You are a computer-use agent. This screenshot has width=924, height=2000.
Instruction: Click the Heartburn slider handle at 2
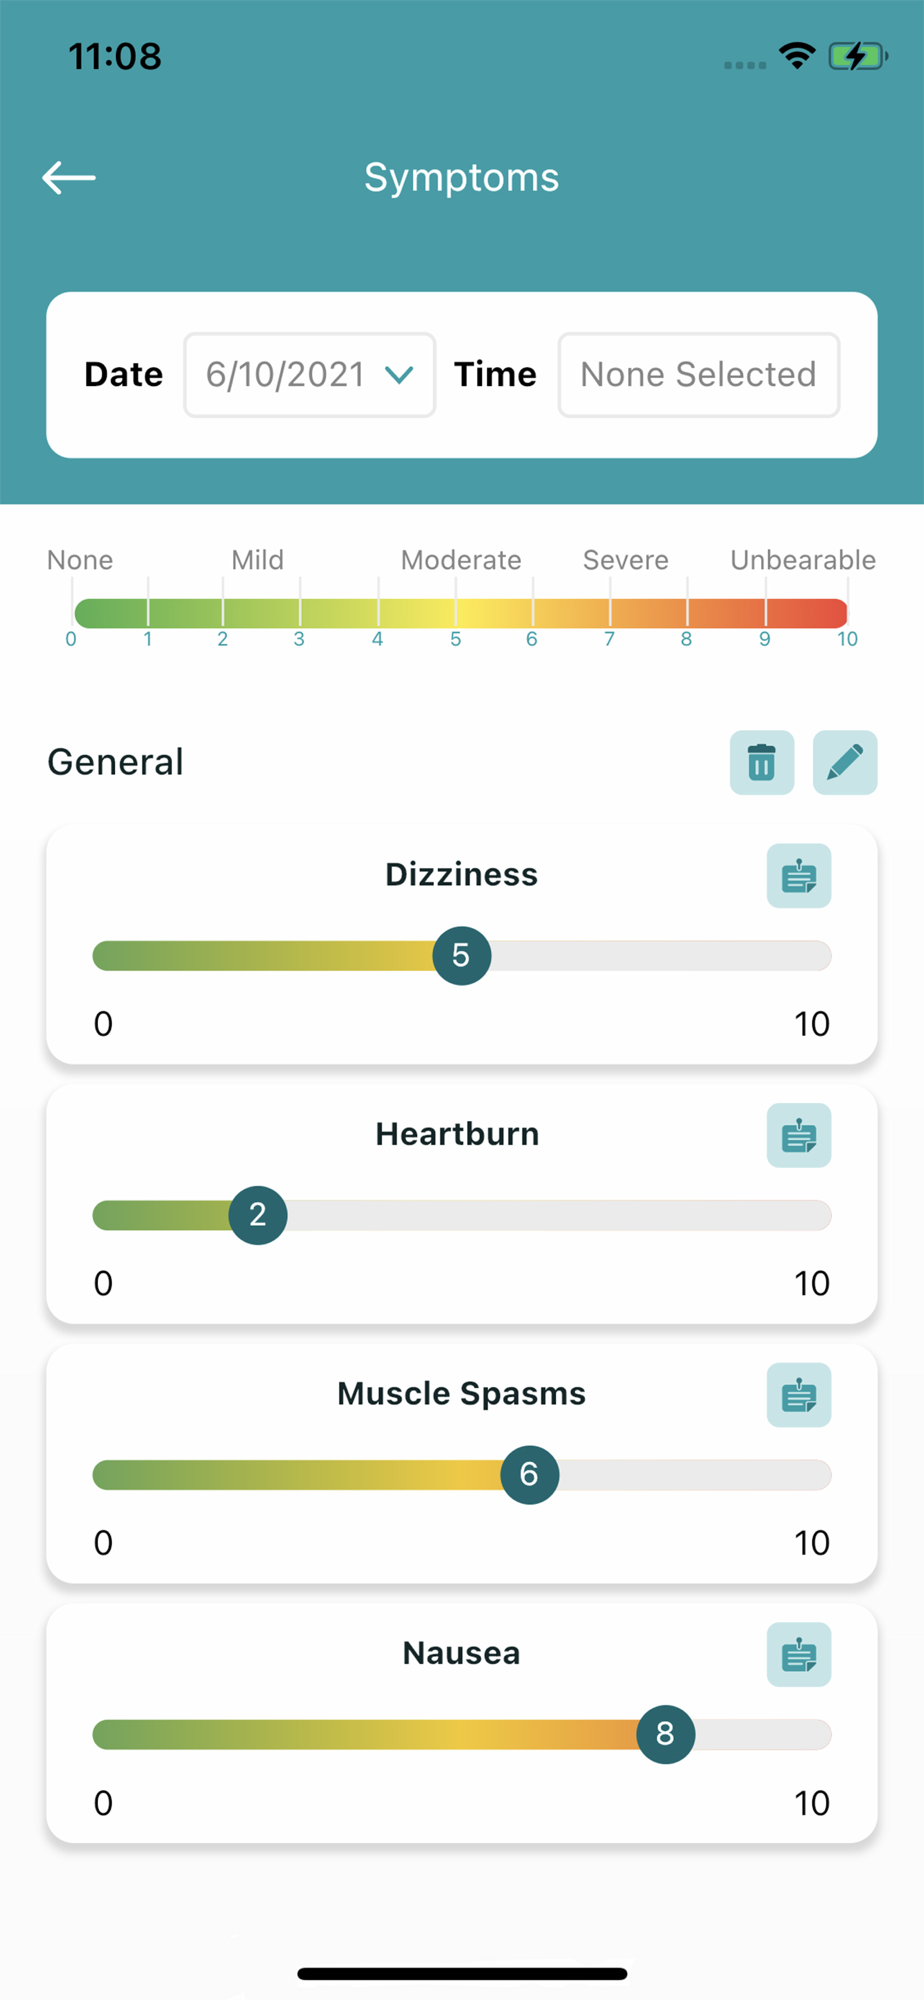258,1215
